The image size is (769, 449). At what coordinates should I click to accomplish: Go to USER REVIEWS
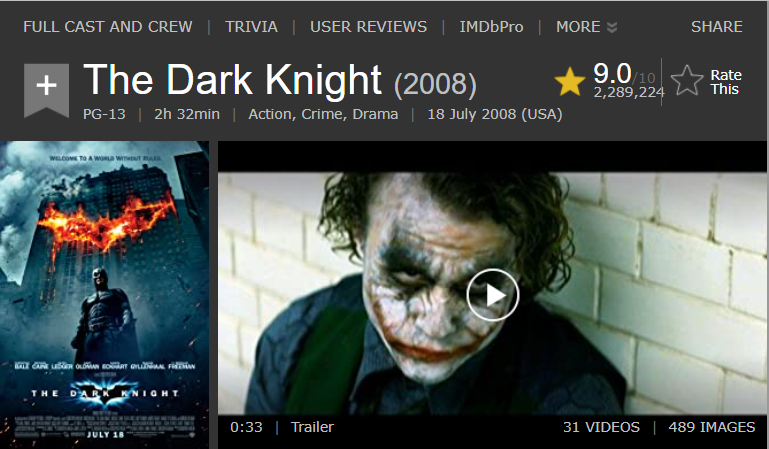pyautogui.click(x=368, y=26)
